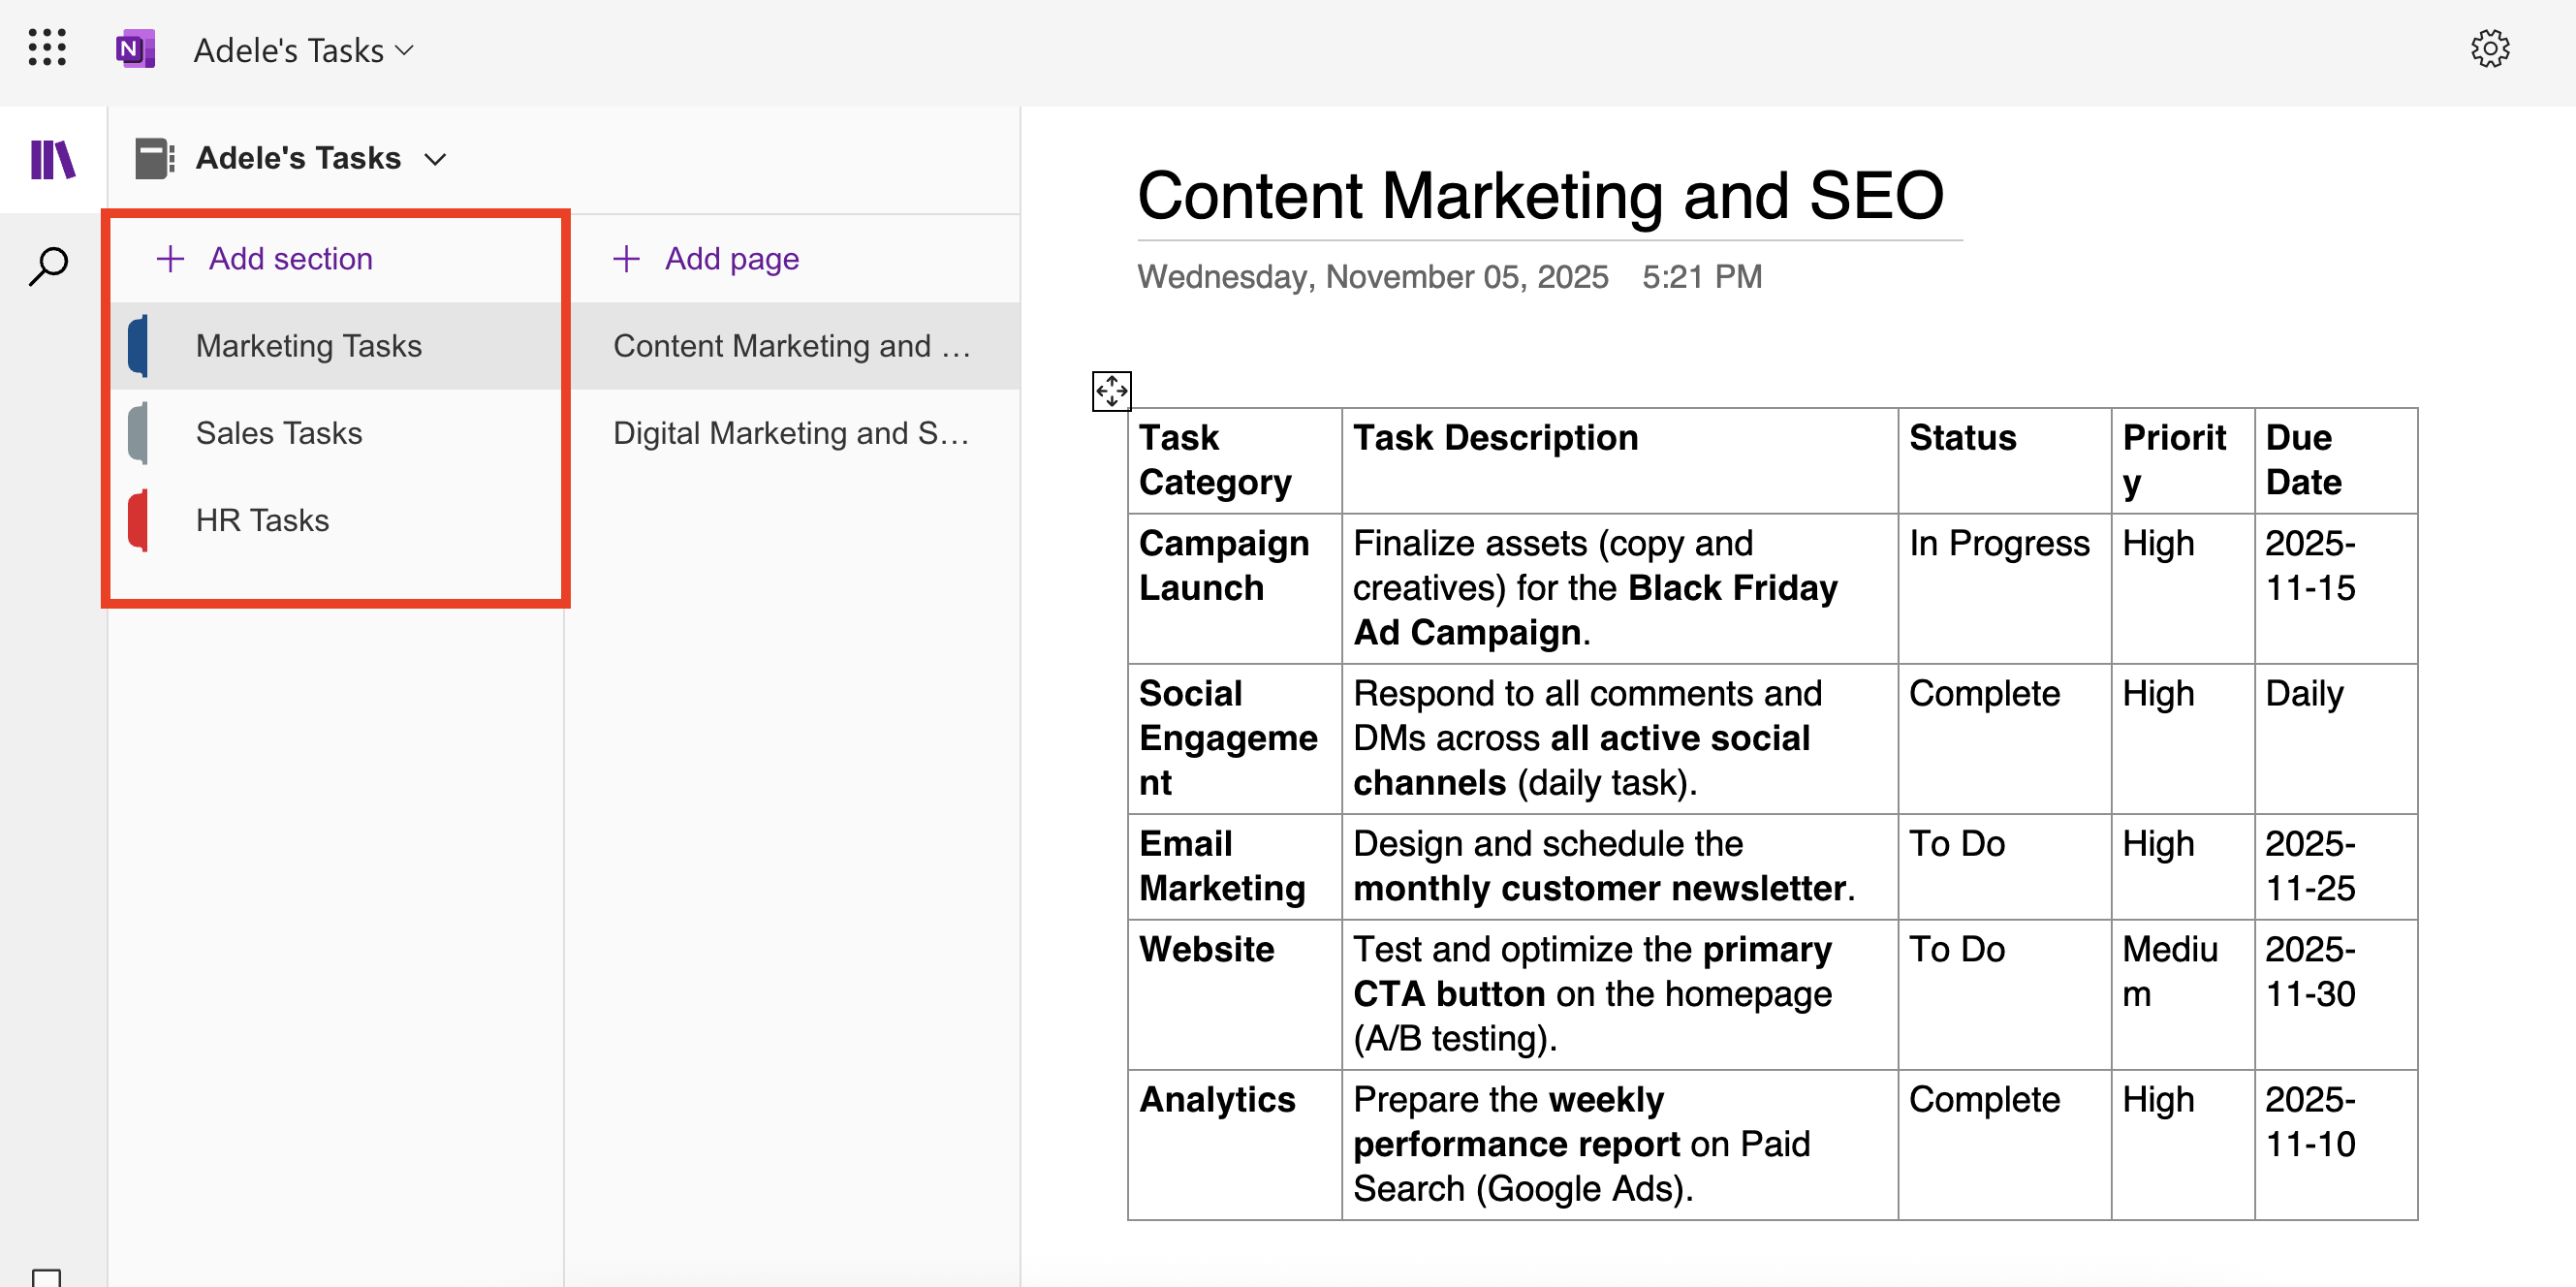Click the Content Marketing and SEO page title

coord(1540,194)
